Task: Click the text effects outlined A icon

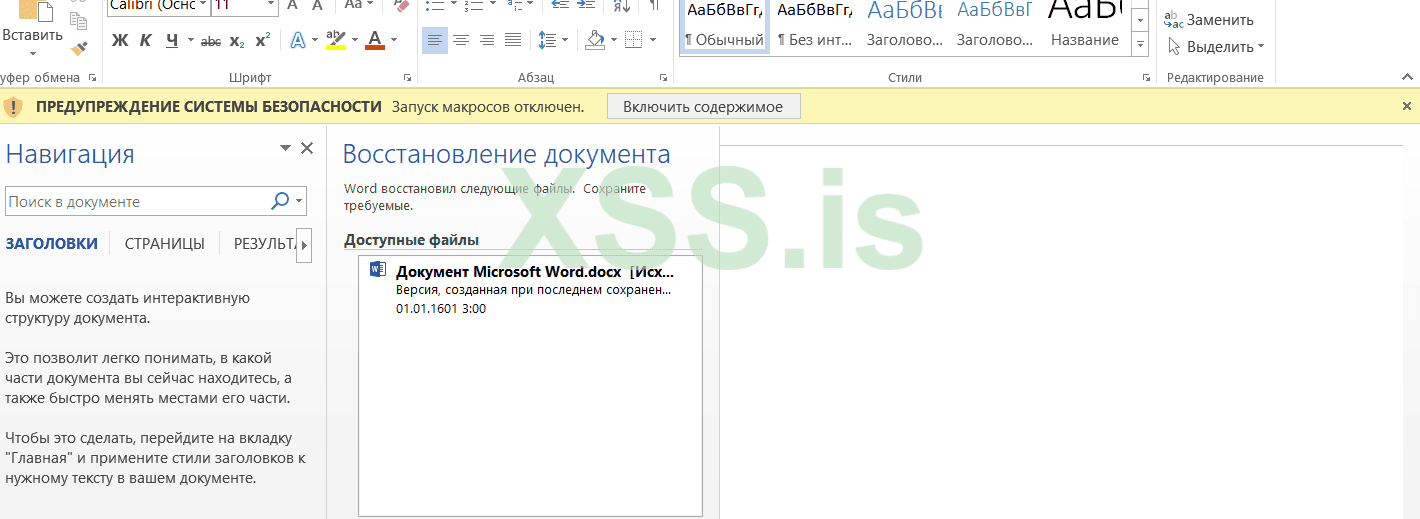Action: [297, 41]
